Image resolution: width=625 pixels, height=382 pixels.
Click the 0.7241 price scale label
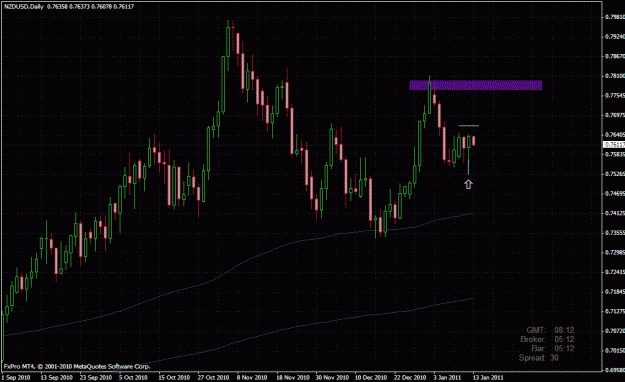pos(615,272)
